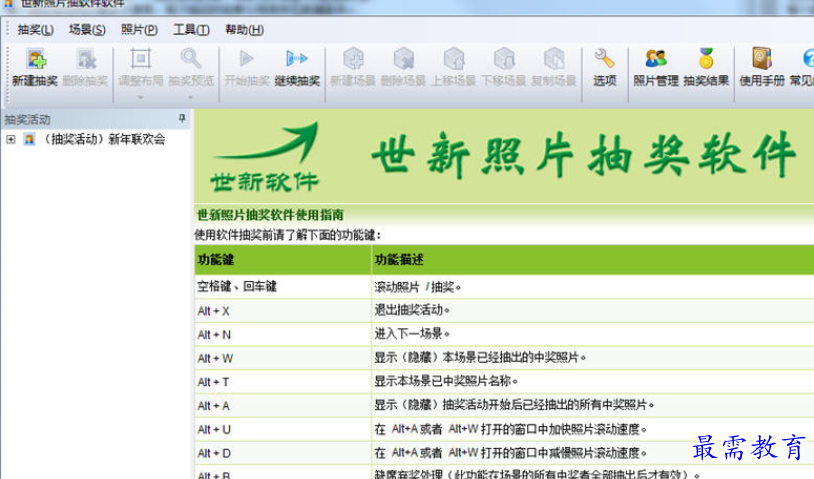Viewport: 814px width, 479px height.
Task: Click the pin icon in the 抽奖活动 panel header
Action: pyautogui.click(x=182, y=119)
